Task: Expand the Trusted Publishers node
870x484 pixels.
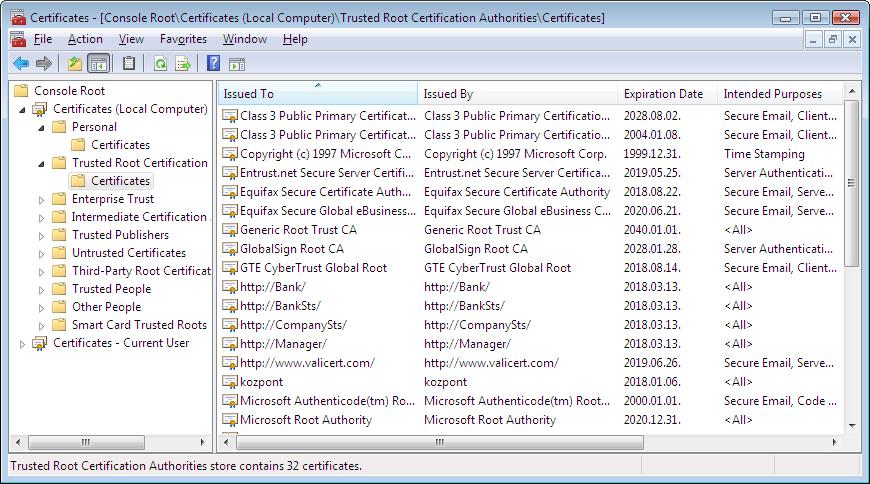Action: click(x=41, y=236)
